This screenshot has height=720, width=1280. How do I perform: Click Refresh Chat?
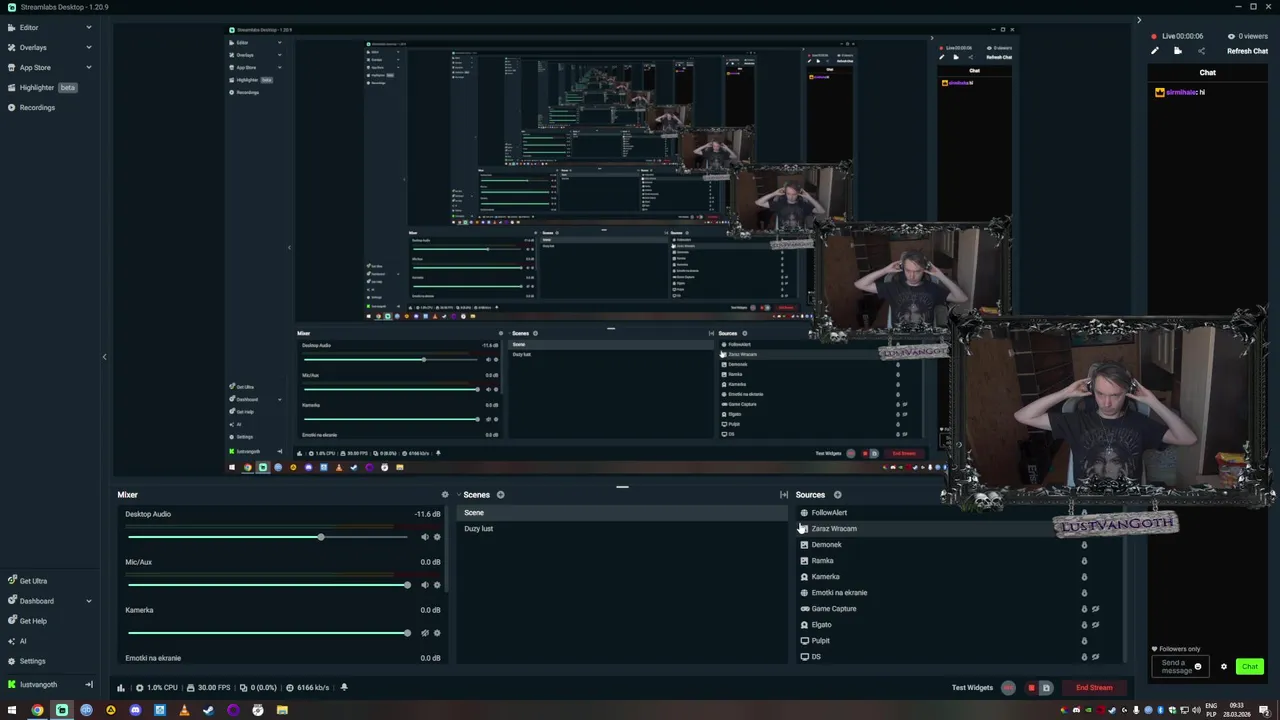(1247, 51)
